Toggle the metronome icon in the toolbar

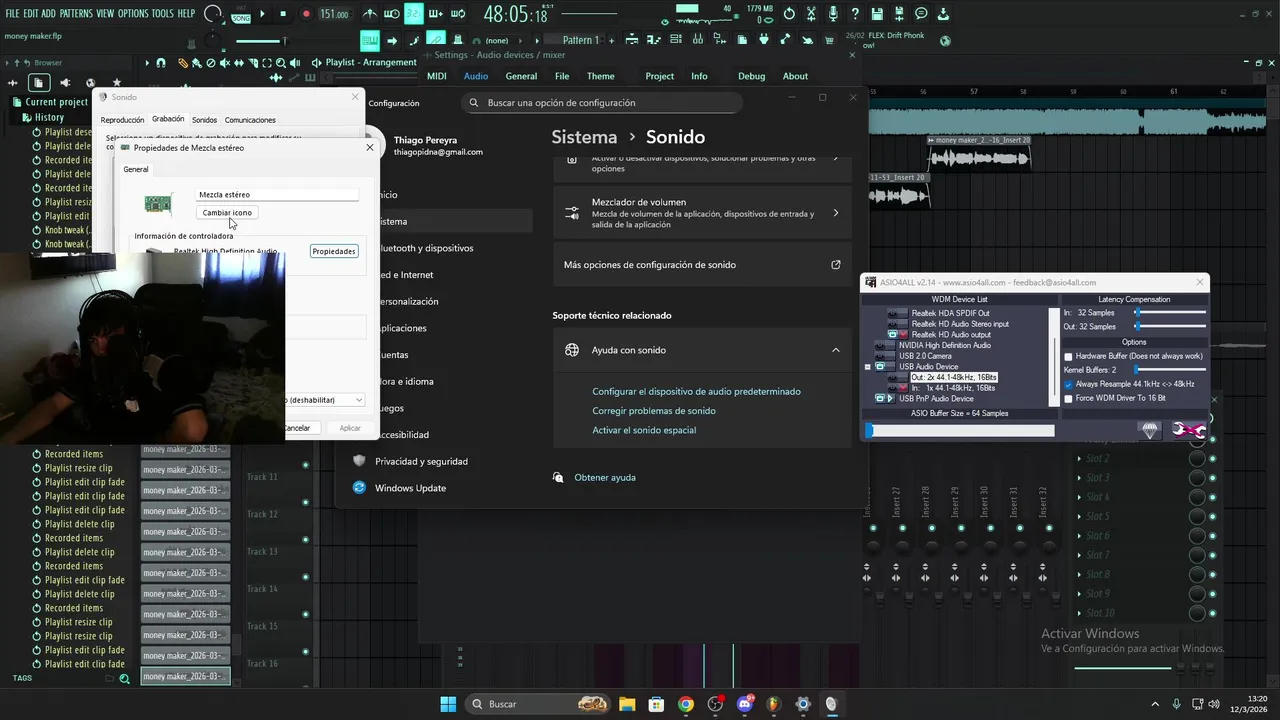pyautogui.click(x=371, y=14)
